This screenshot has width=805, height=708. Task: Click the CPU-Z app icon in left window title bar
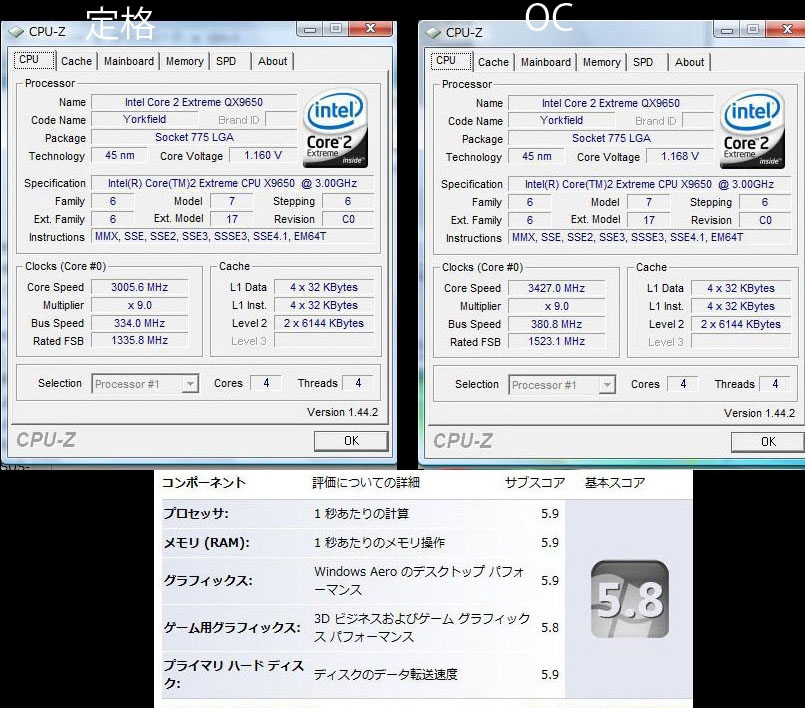tap(16, 32)
